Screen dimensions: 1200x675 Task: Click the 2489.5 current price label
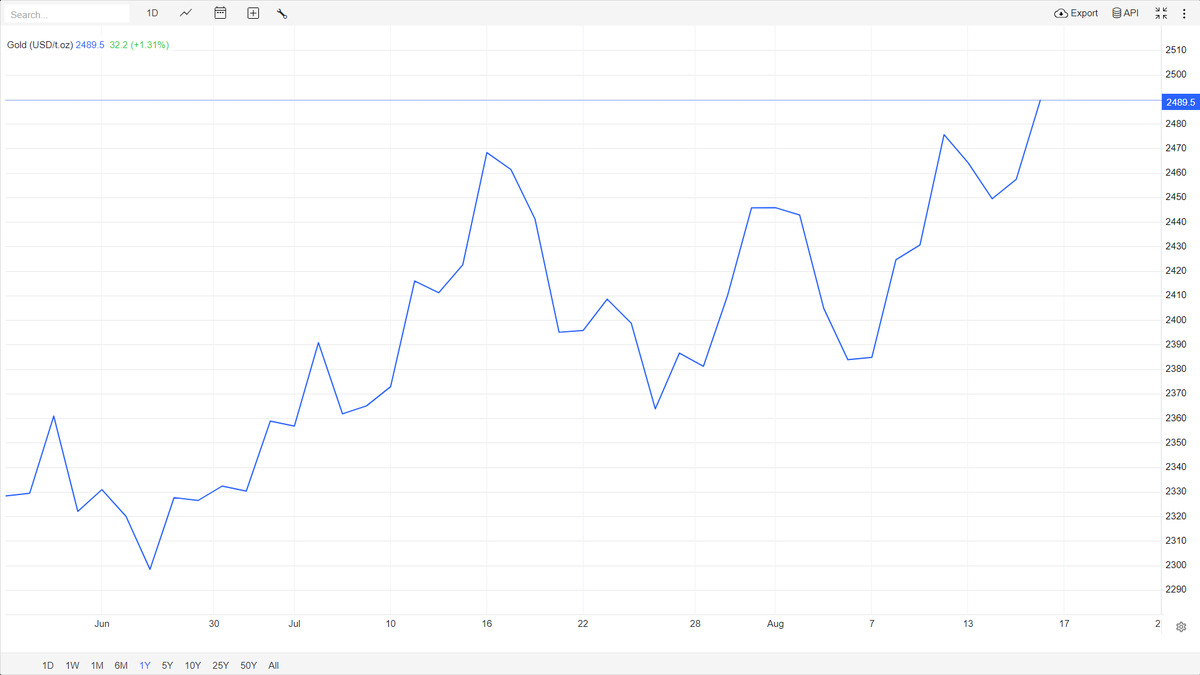(x=1180, y=102)
